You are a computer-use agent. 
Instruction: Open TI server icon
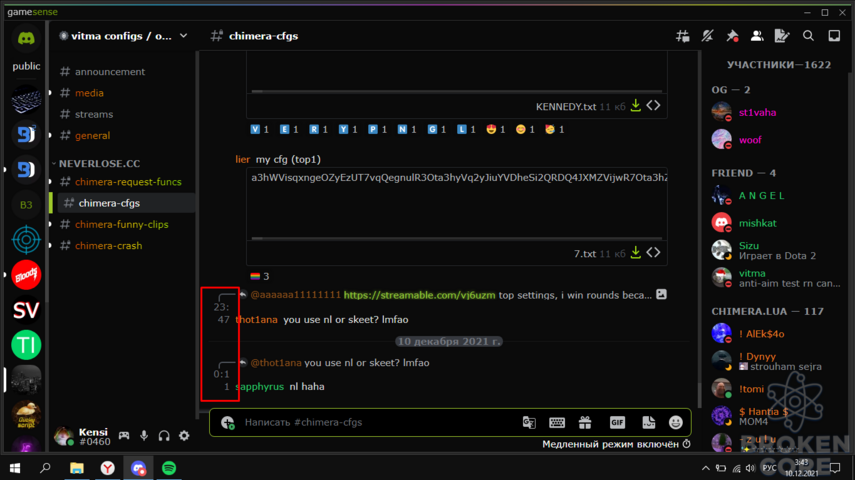[x=26, y=345]
